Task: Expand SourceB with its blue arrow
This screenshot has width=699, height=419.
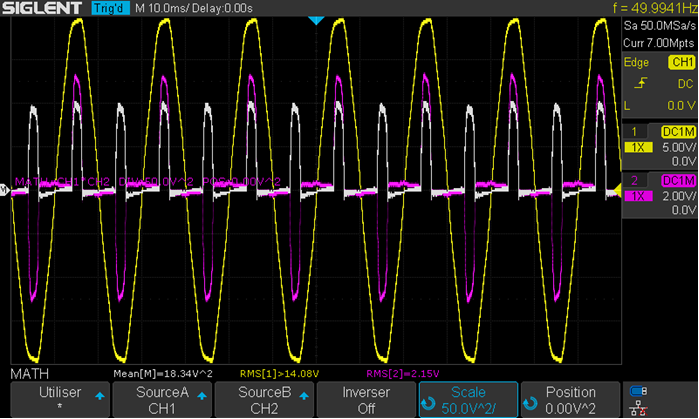Action: pyautogui.click(x=304, y=396)
